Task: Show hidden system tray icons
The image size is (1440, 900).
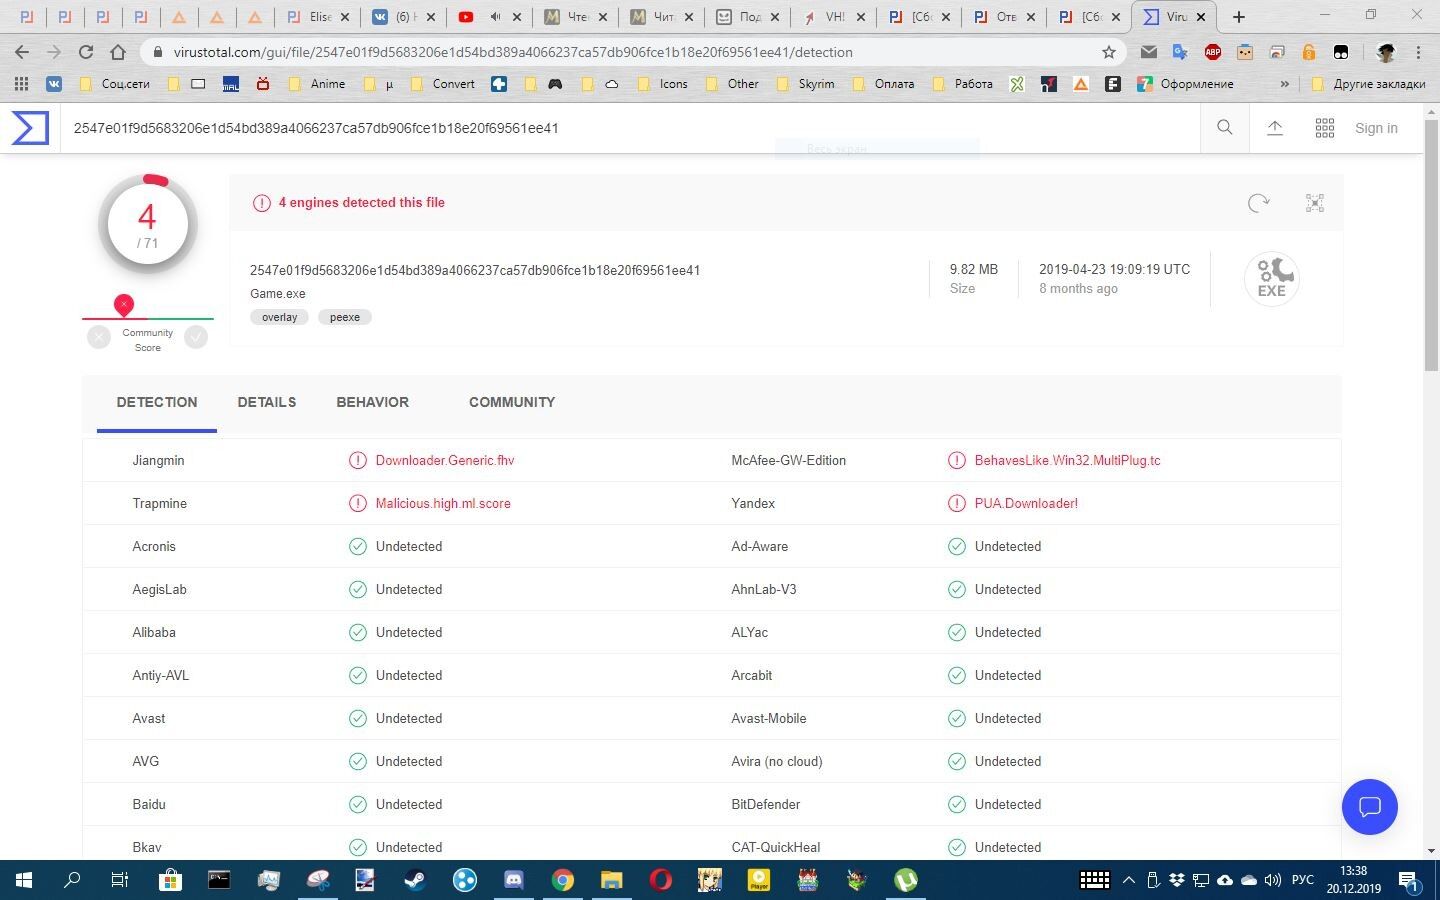Action: [x=1129, y=880]
